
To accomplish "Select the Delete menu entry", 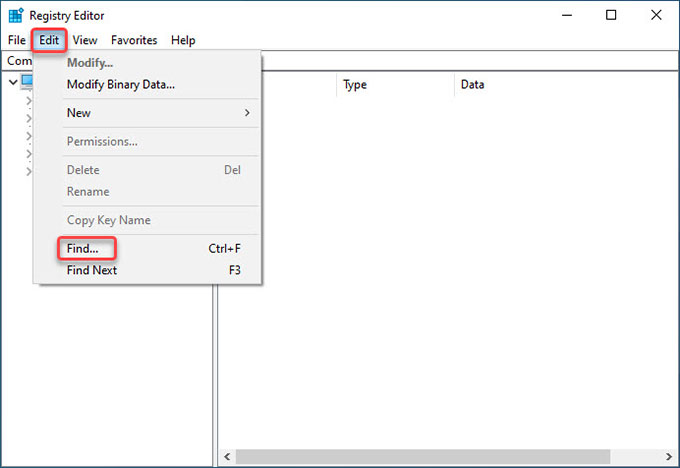I will 147,170.
